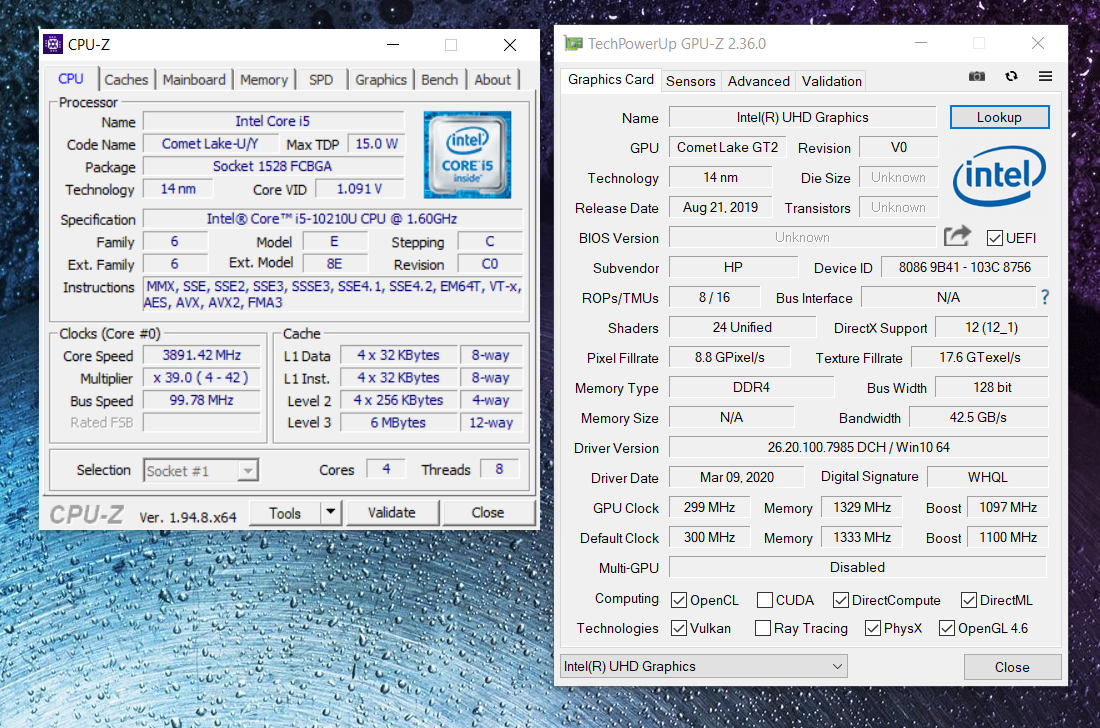This screenshot has width=1100, height=728.
Task: Open the Intel(R) UHD Graphics GPU selector
Action: pos(703,666)
